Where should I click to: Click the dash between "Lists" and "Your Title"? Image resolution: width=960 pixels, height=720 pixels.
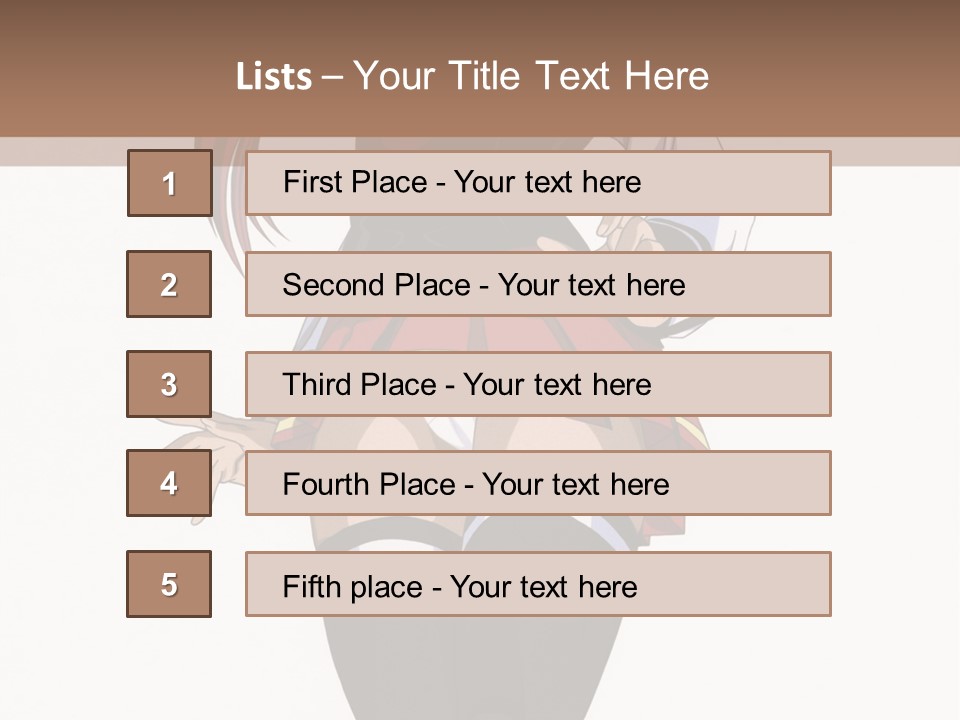pos(332,77)
